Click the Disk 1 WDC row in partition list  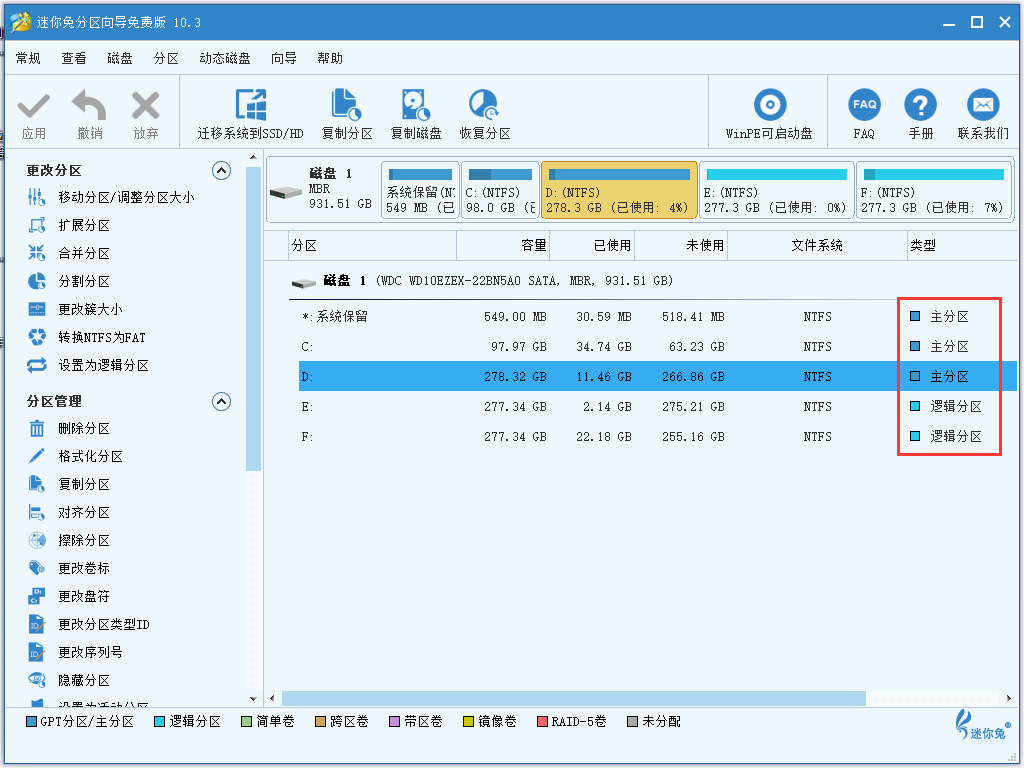pos(482,281)
